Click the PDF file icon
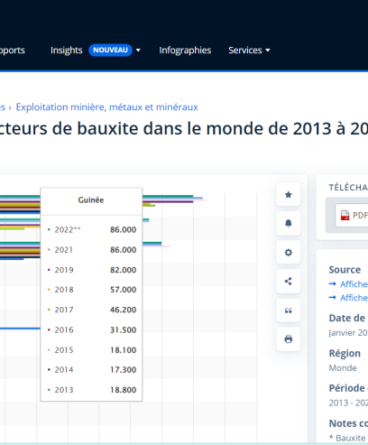Image resolution: width=368 pixels, height=445 pixels. [x=345, y=215]
